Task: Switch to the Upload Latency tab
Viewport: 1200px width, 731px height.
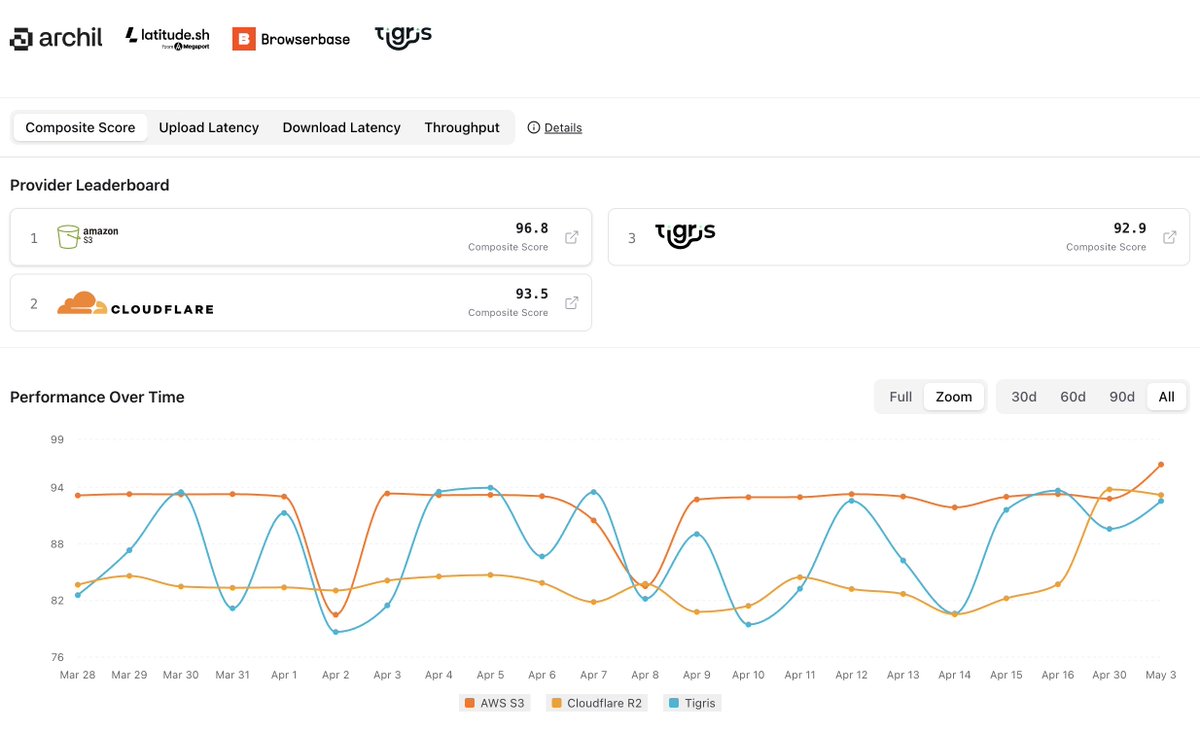Action: [x=209, y=127]
